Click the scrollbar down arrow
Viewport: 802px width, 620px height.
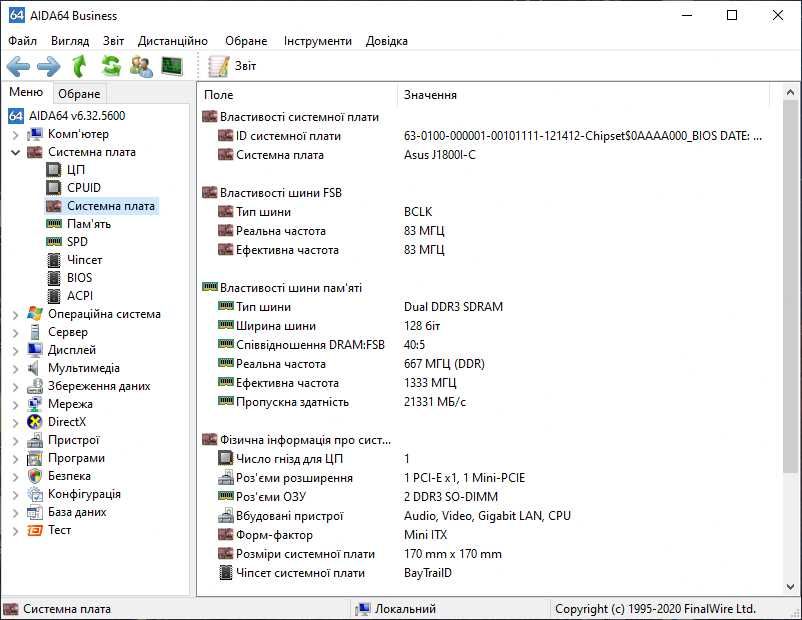coord(790,587)
